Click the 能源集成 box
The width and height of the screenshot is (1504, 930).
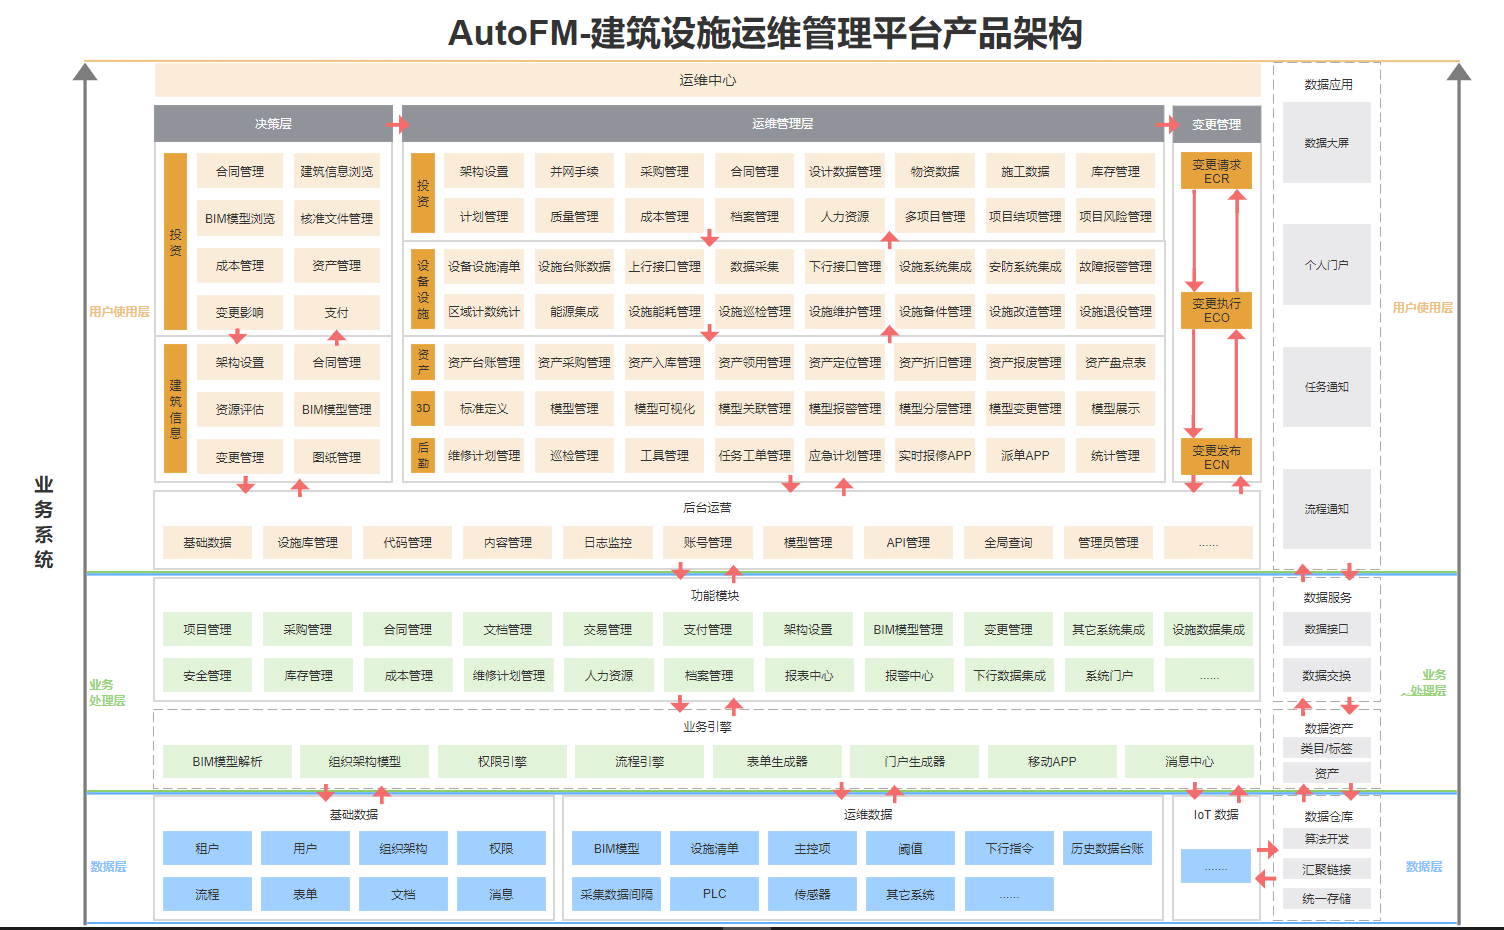(x=574, y=312)
